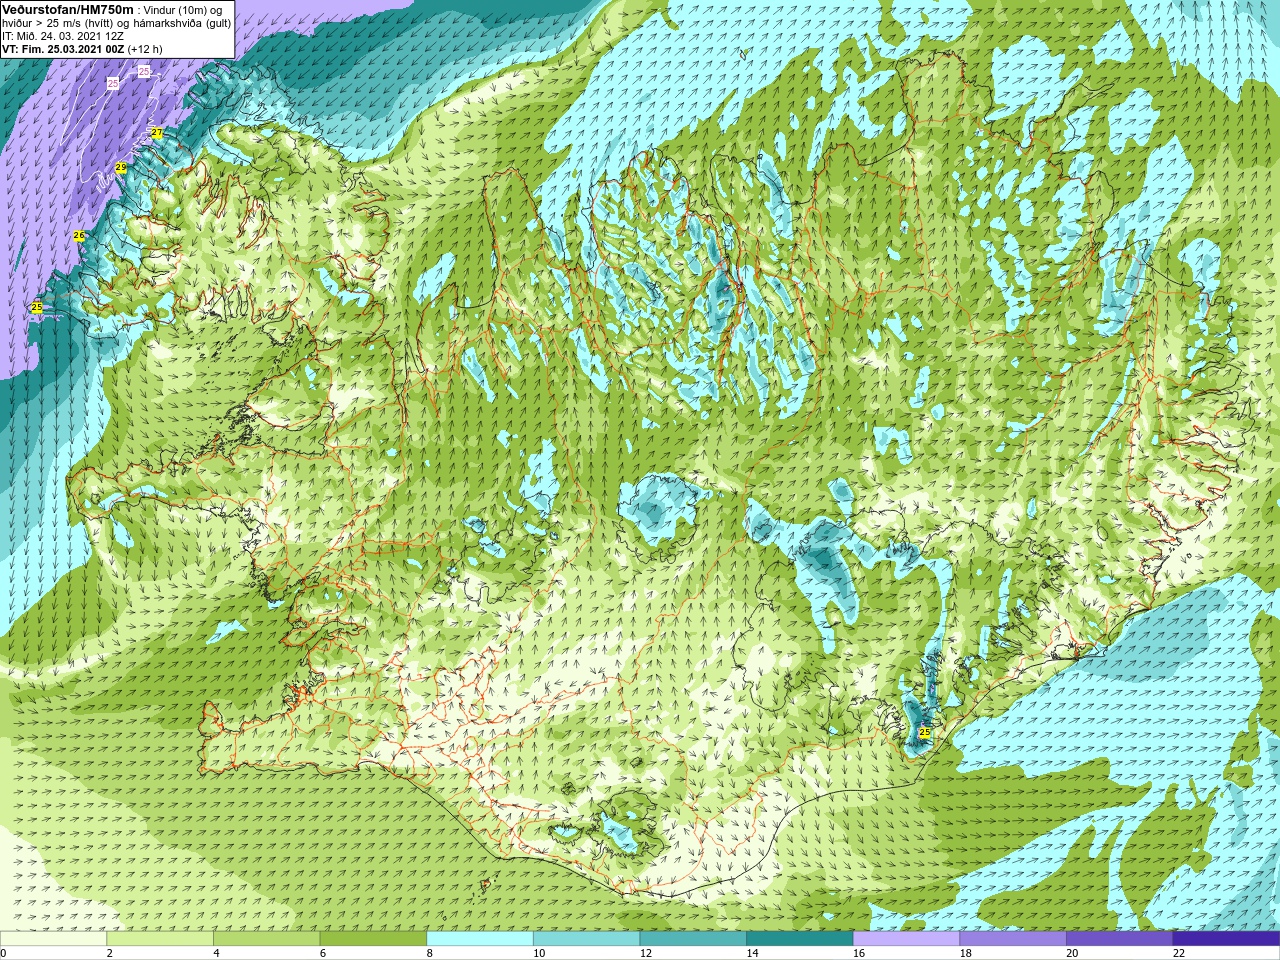Image resolution: width=1280 pixels, height=960 pixels.
Task: Click the 4–6 m/s green legend swatch
Action: (266, 939)
